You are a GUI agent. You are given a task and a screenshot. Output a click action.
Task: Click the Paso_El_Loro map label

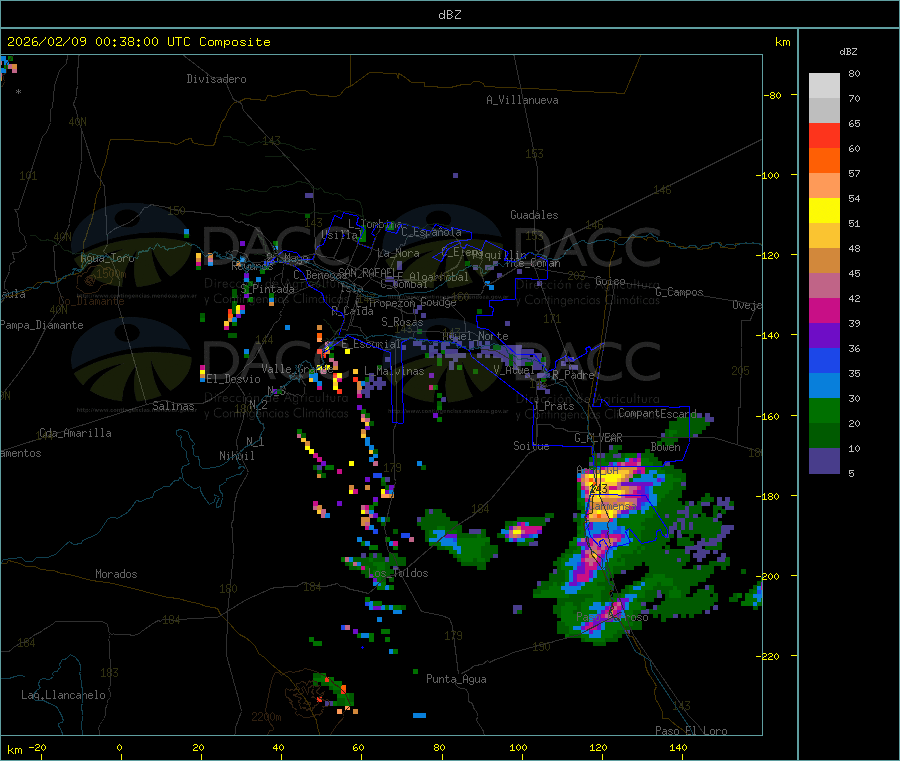[691, 731]
